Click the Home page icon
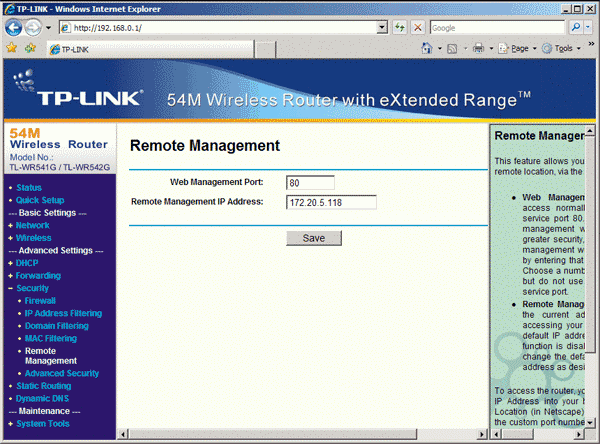Image resolution: width=600 pixels, height=444 pixels. [x=427, y=48]
